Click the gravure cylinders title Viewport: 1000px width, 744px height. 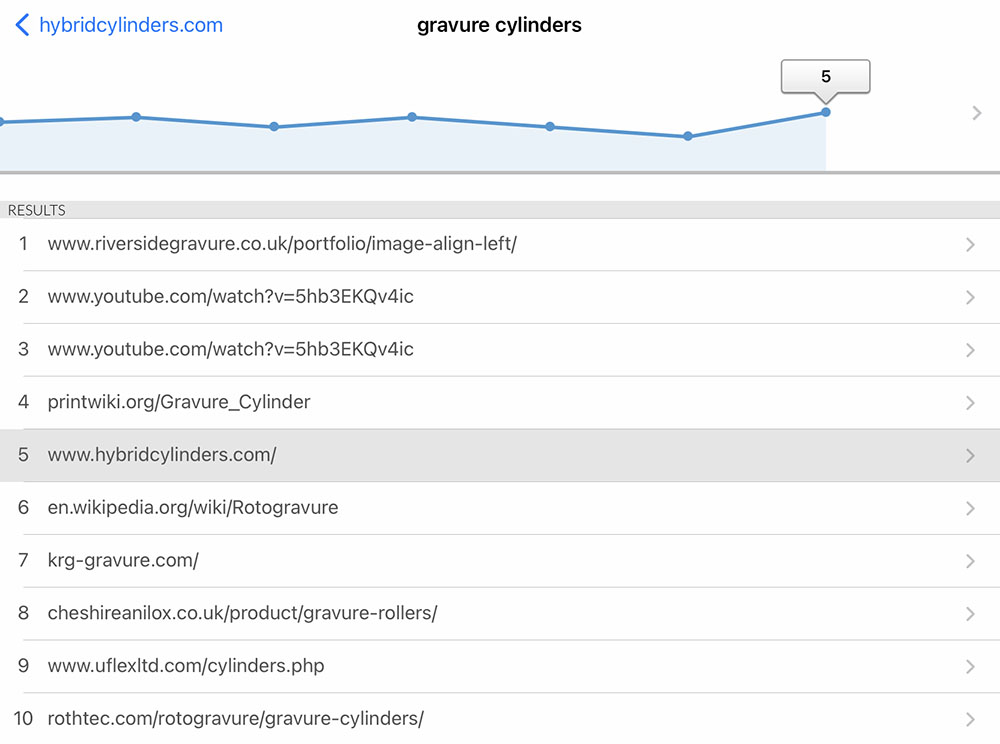tap(499, 25)
